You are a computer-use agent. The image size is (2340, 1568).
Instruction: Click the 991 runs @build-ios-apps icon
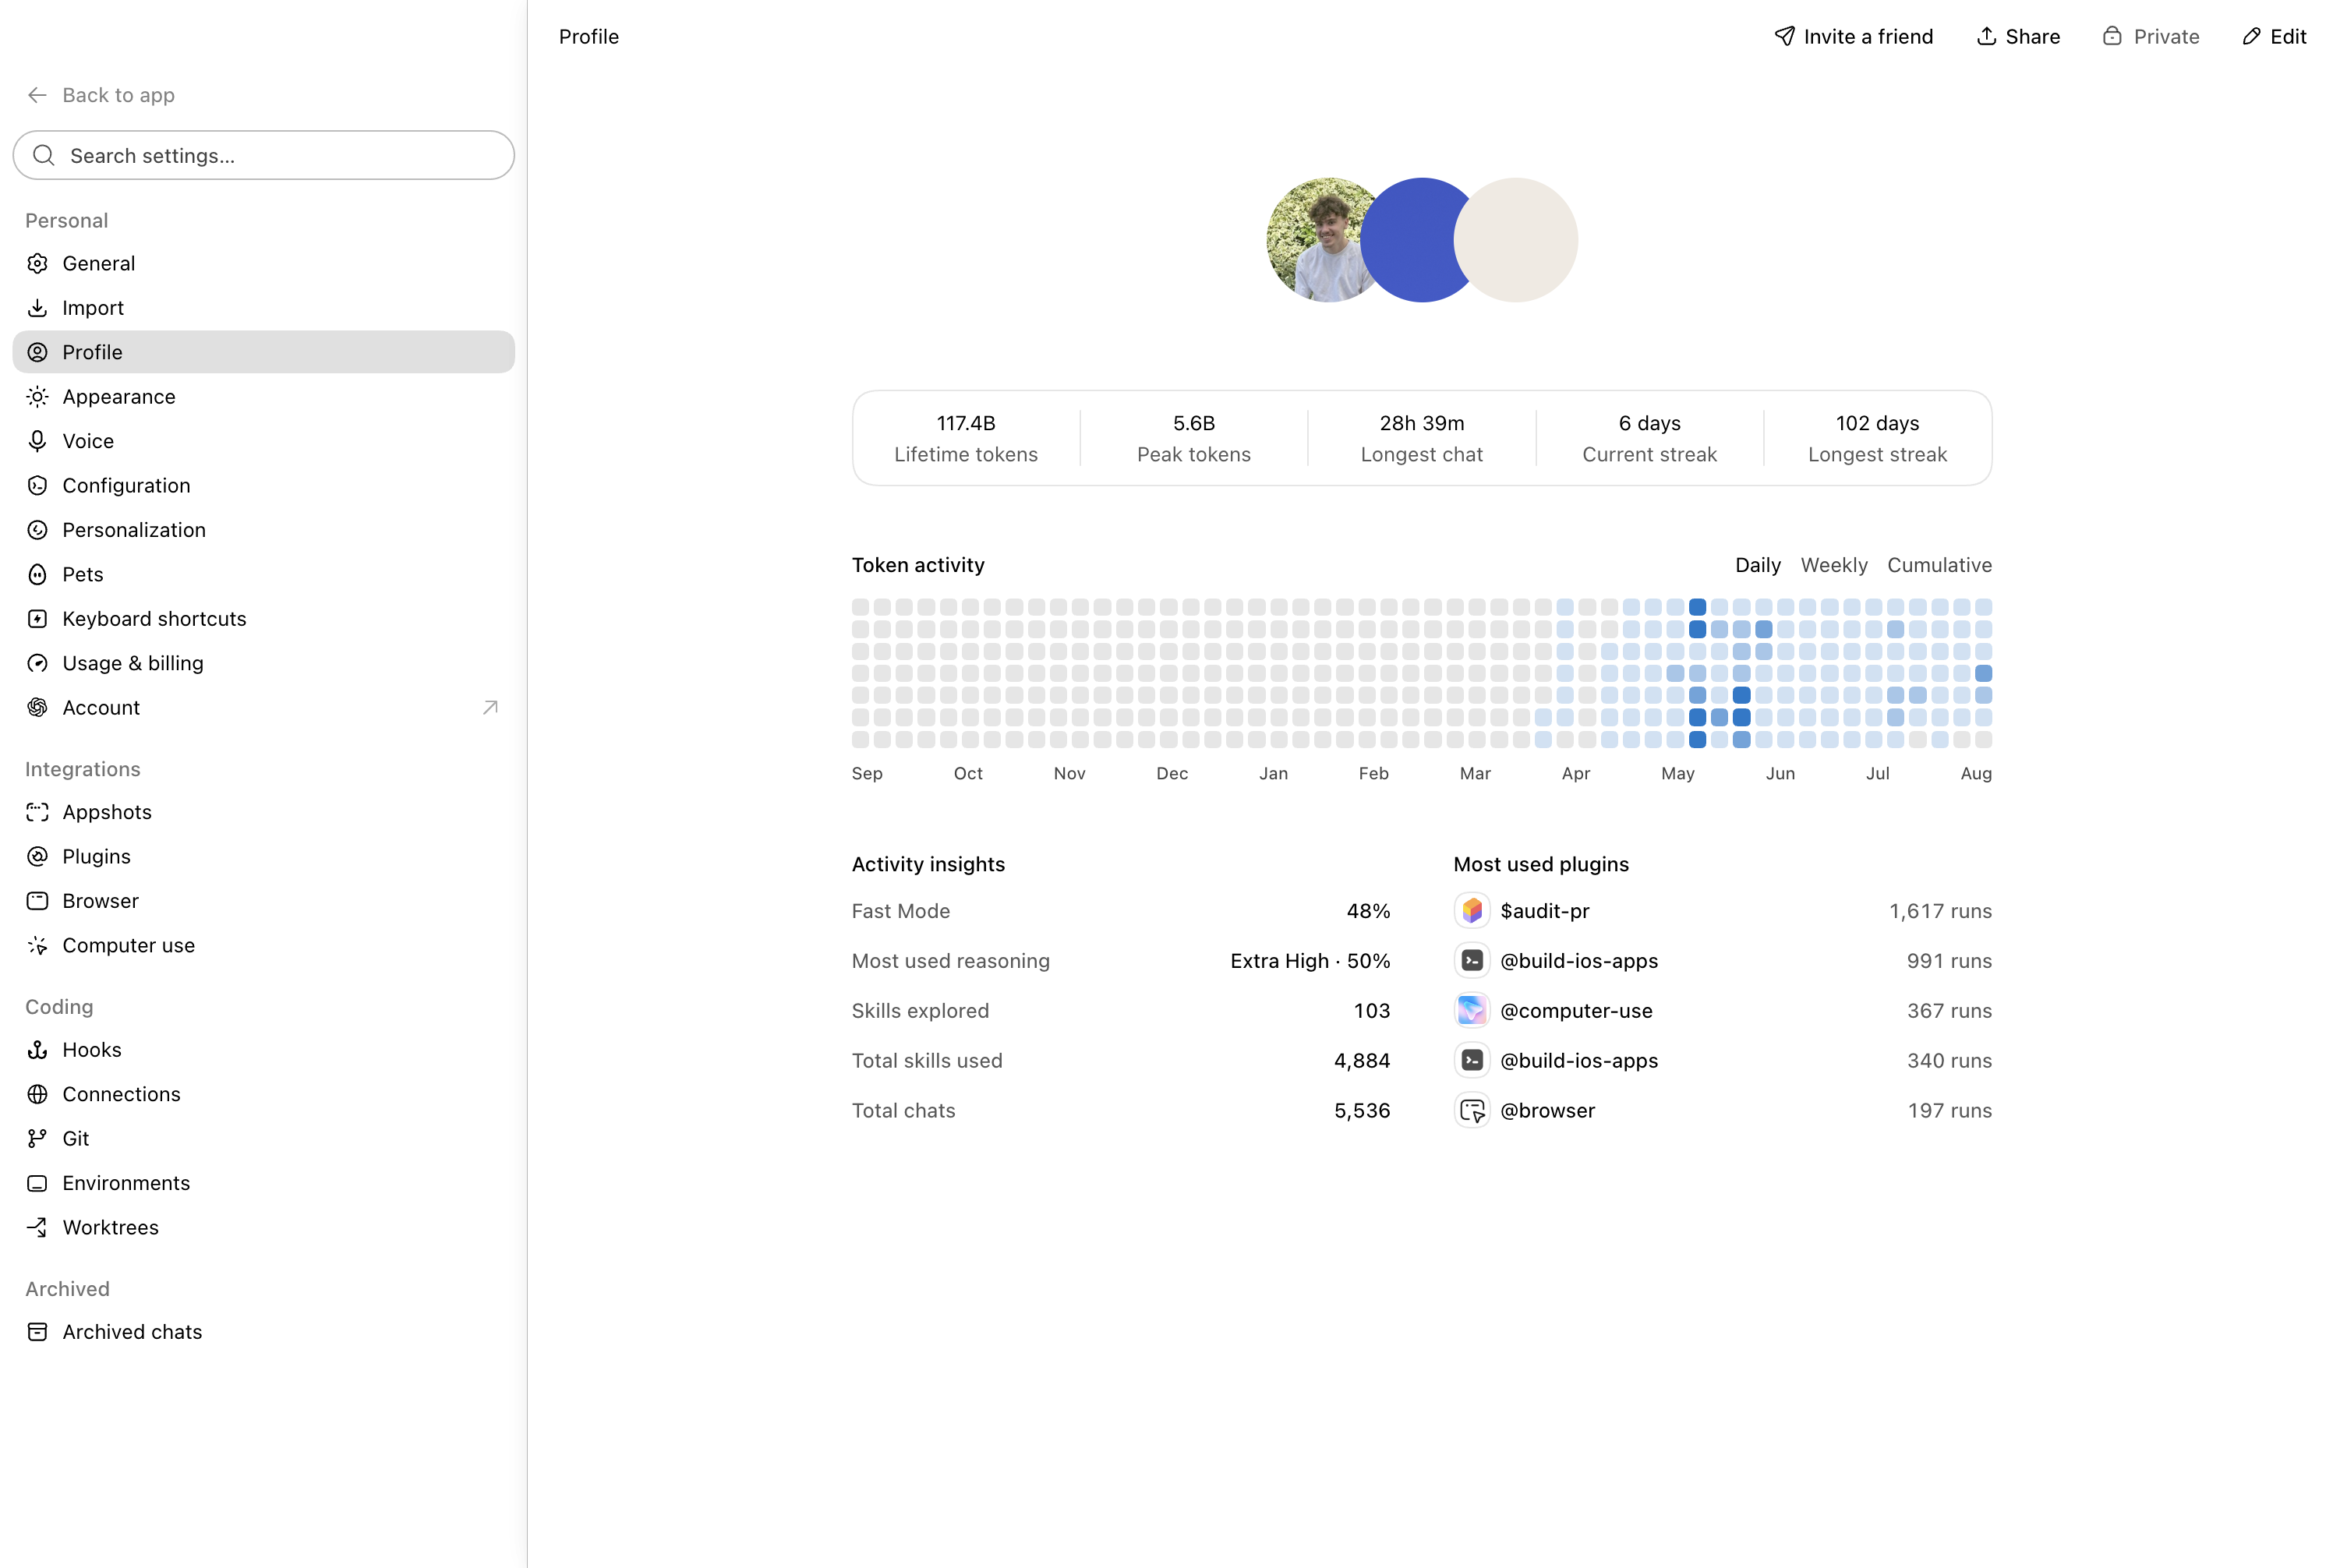[1472, 961]
